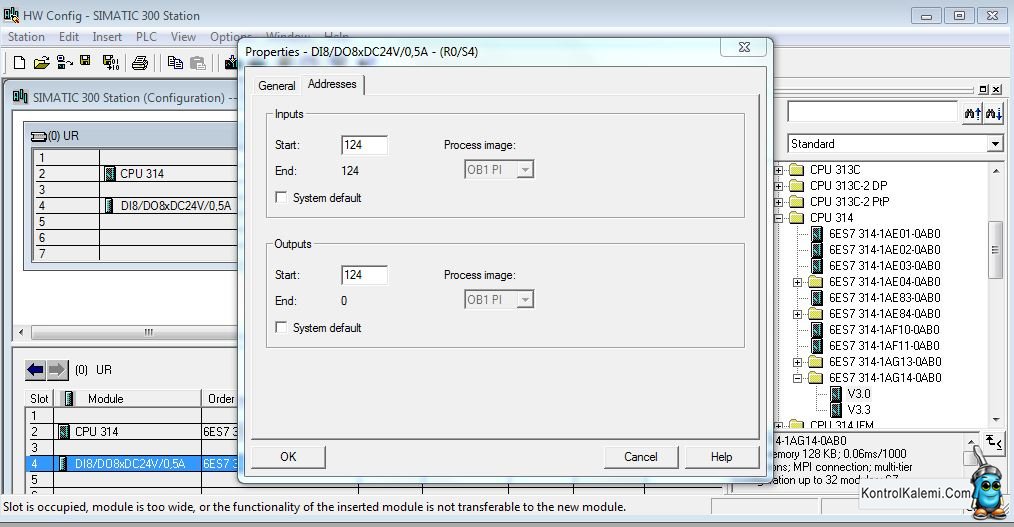Click the Open ONLINE station icon
Image resolution: width=1014 pixels, height=527 pixels.
coord(64,62)
